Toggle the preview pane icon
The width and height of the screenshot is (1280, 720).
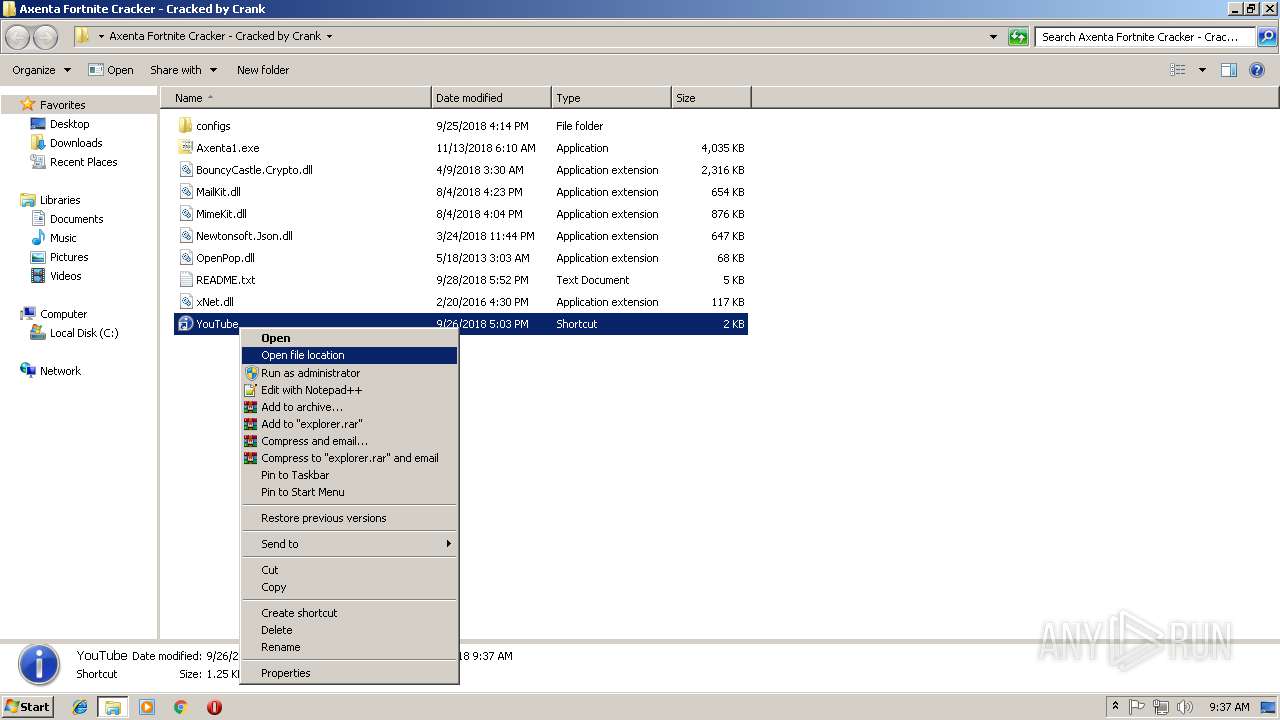1229,70
